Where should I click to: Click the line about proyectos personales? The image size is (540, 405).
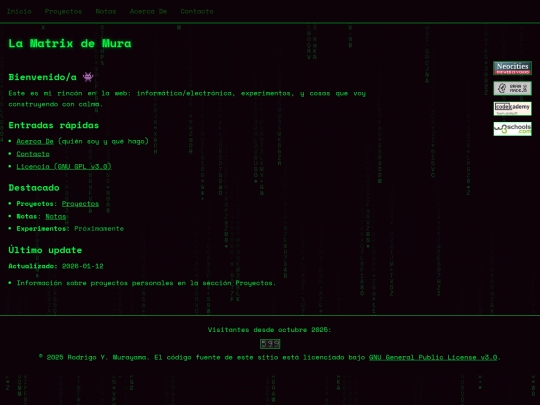click(x=146, y=283)
